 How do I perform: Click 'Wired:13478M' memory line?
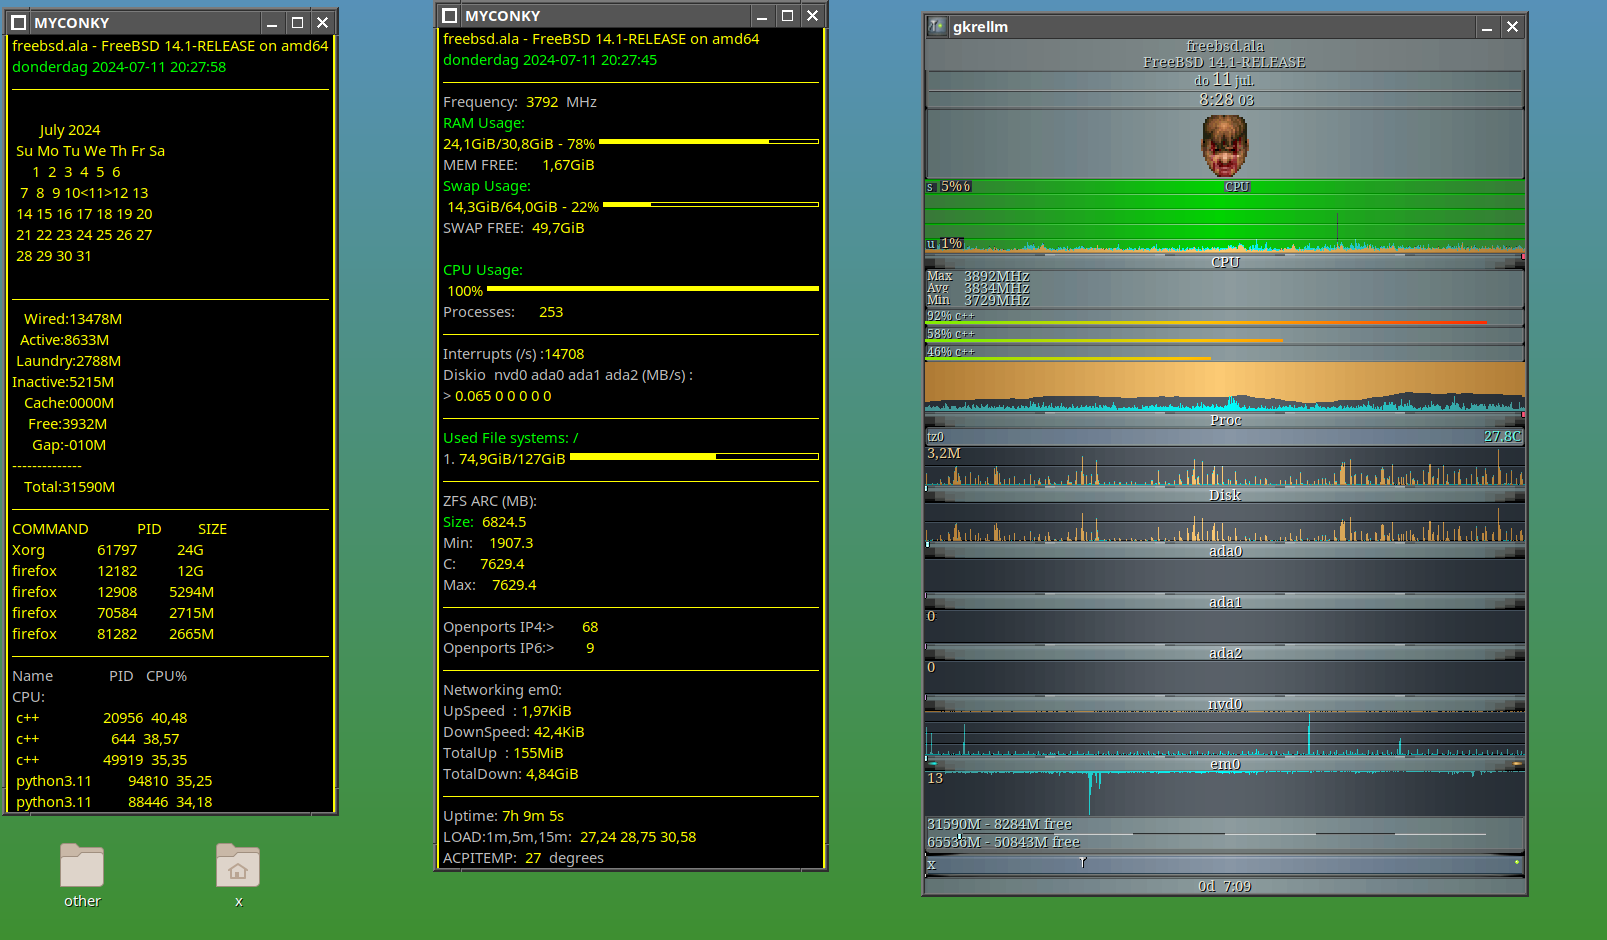pos(73,319)
